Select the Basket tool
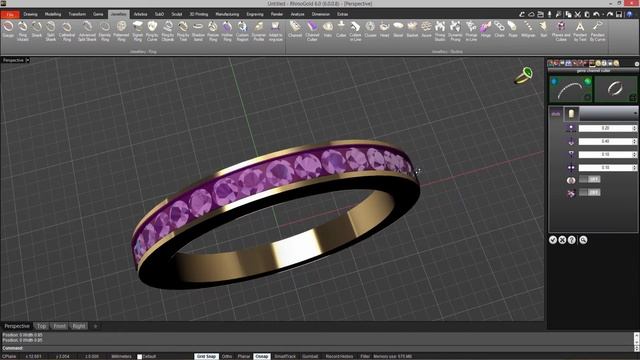640x360 pixels. (412, 30)
